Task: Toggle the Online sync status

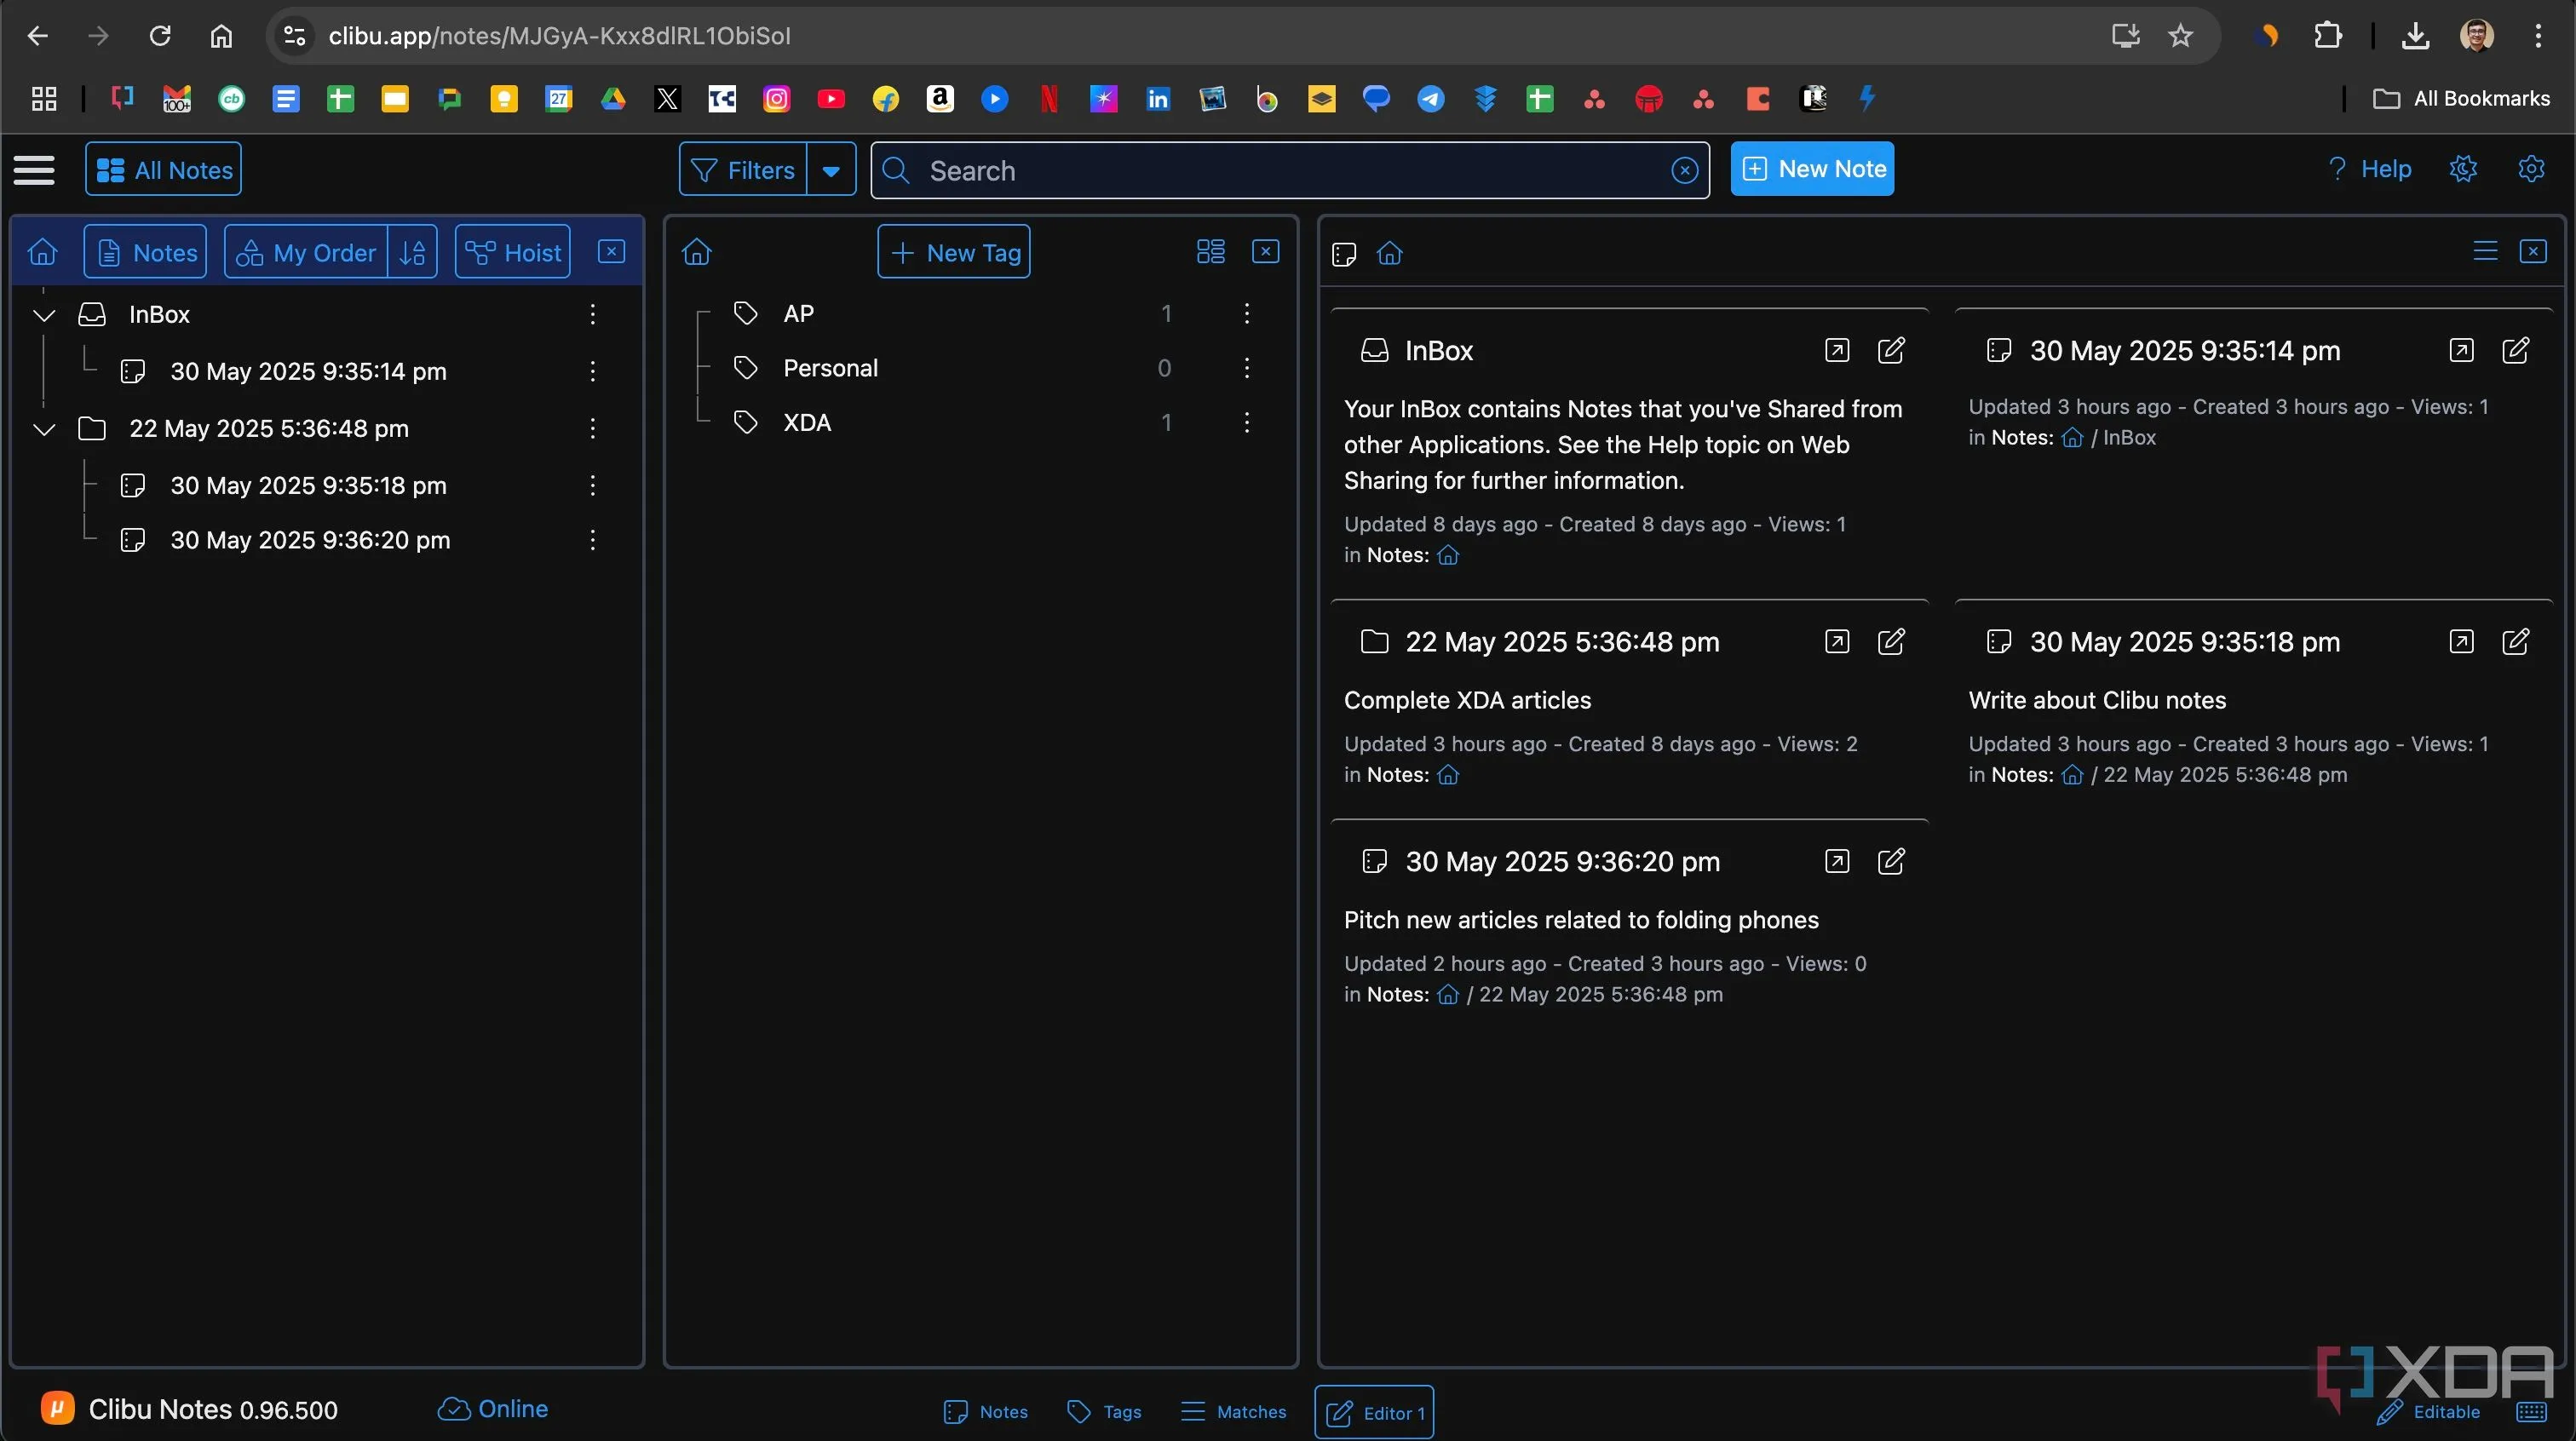Action: point(493,1409)
